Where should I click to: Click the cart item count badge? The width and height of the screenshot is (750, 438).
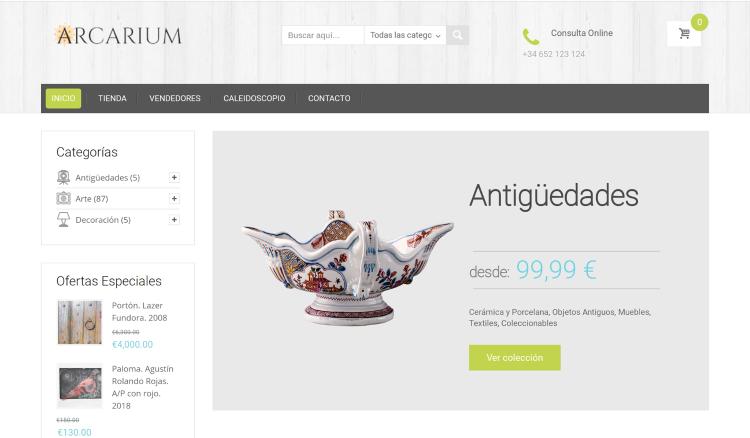click(699, 22)
